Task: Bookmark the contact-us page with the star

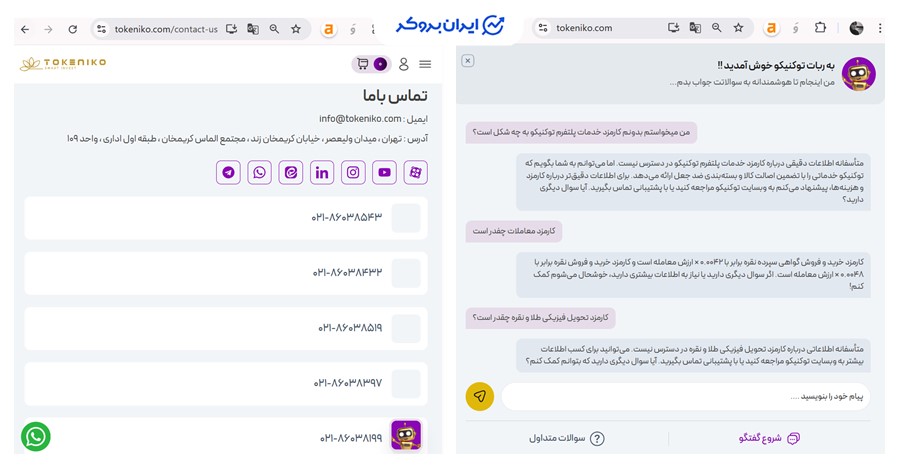Action: click(x=296, y=29)
